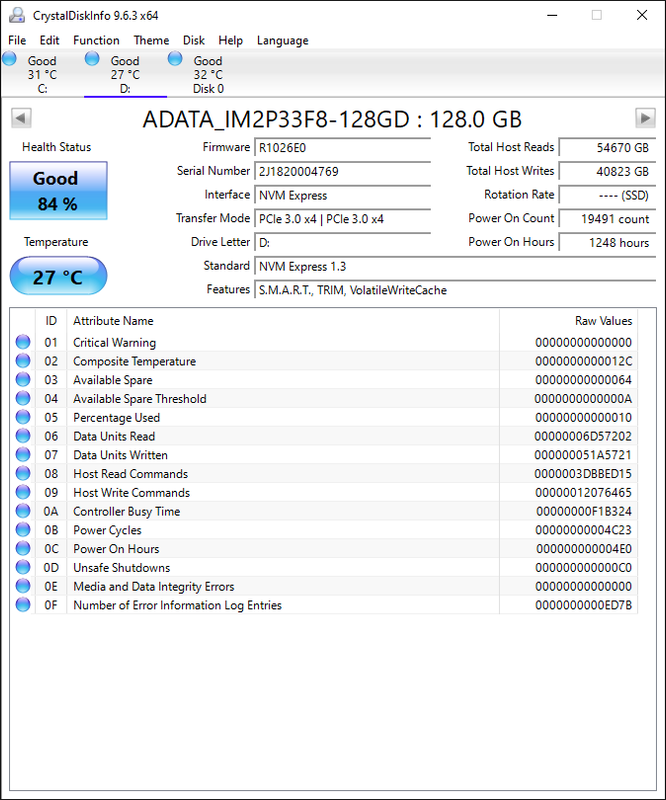
Task: Click status orb for Available Spare Threshold row
Action: pyautogui.click(x=23, y=398)
